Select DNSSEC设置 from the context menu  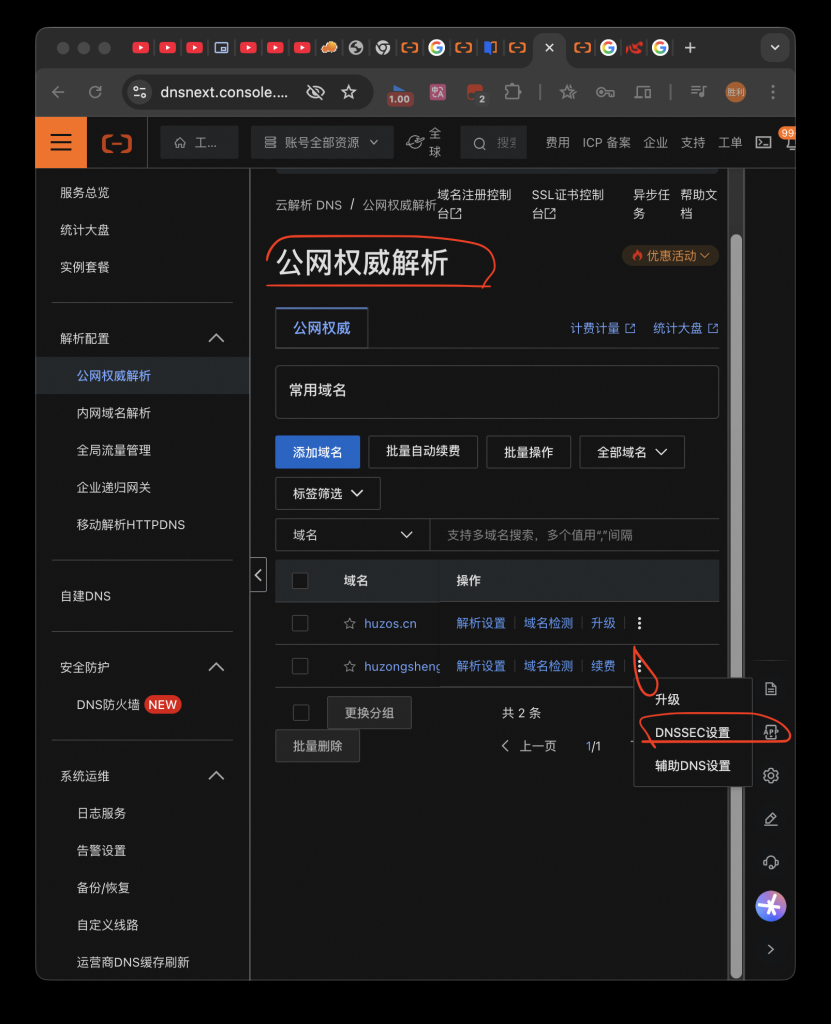click(692, 733)
